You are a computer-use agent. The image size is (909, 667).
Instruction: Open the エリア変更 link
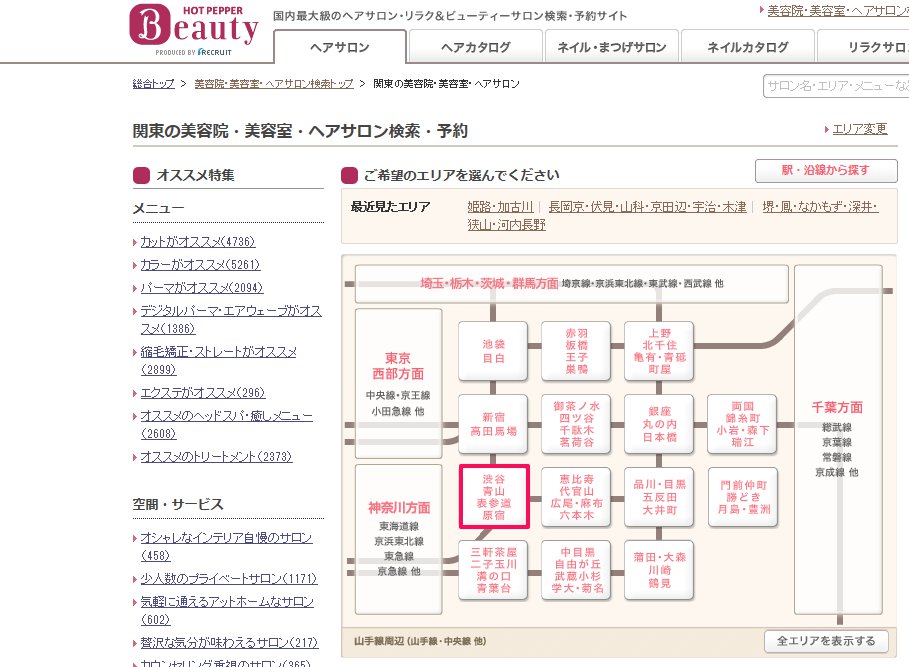[860, 129]
